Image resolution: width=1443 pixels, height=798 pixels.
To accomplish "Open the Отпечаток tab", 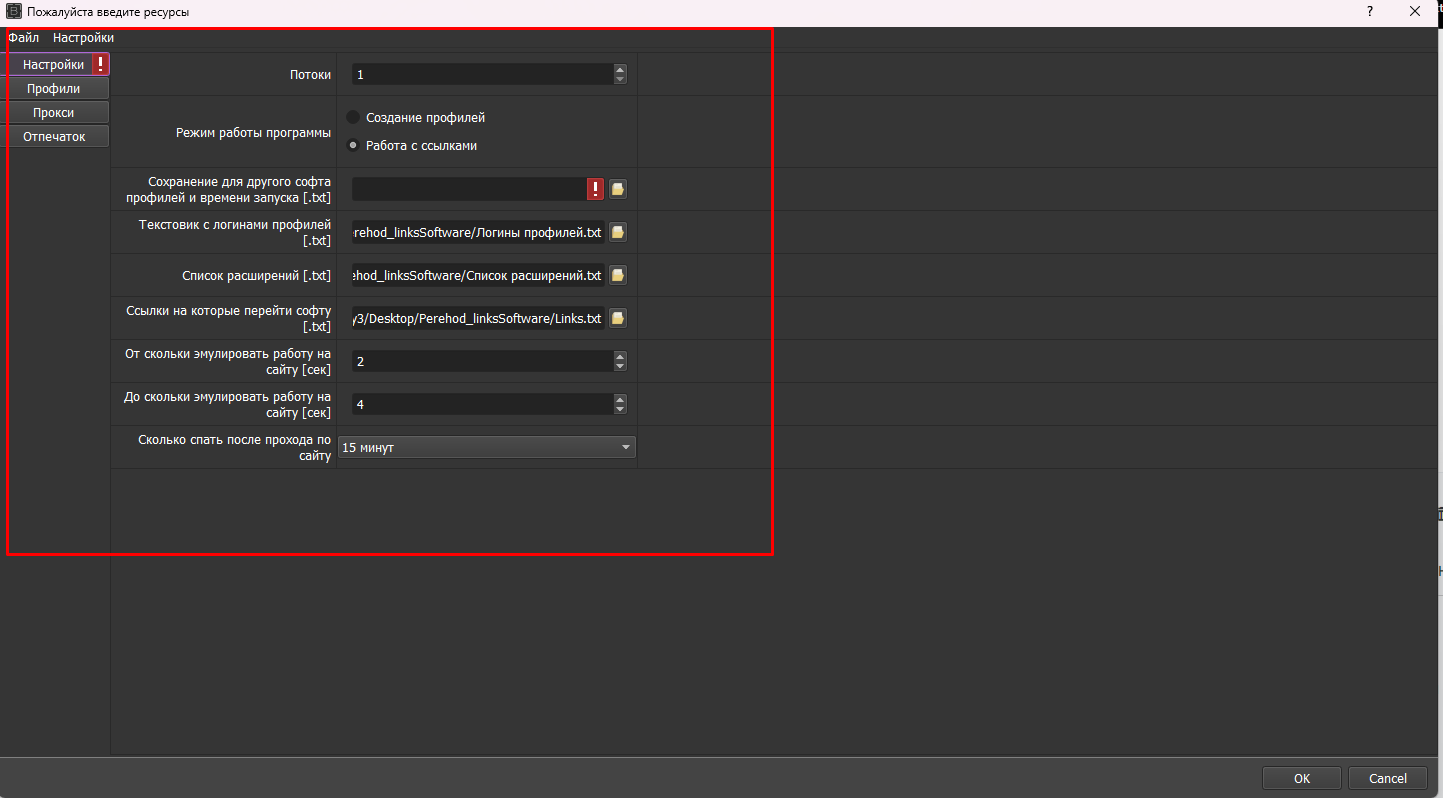I will click(x=54, y=137).
